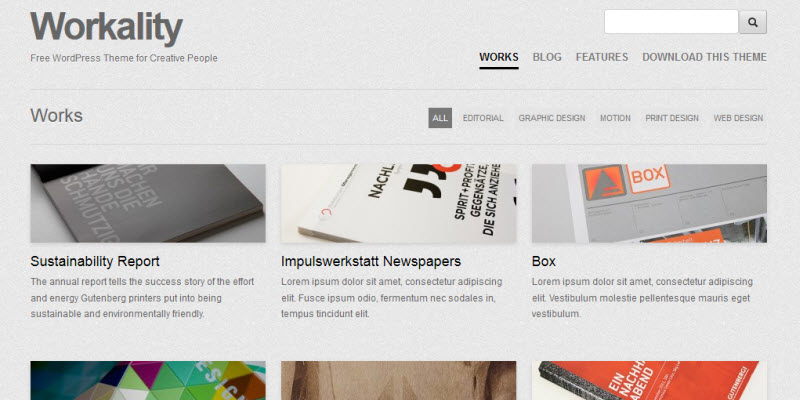Click the magnifying glass search icon
The image size is (800, 400).
coord(753,22)
